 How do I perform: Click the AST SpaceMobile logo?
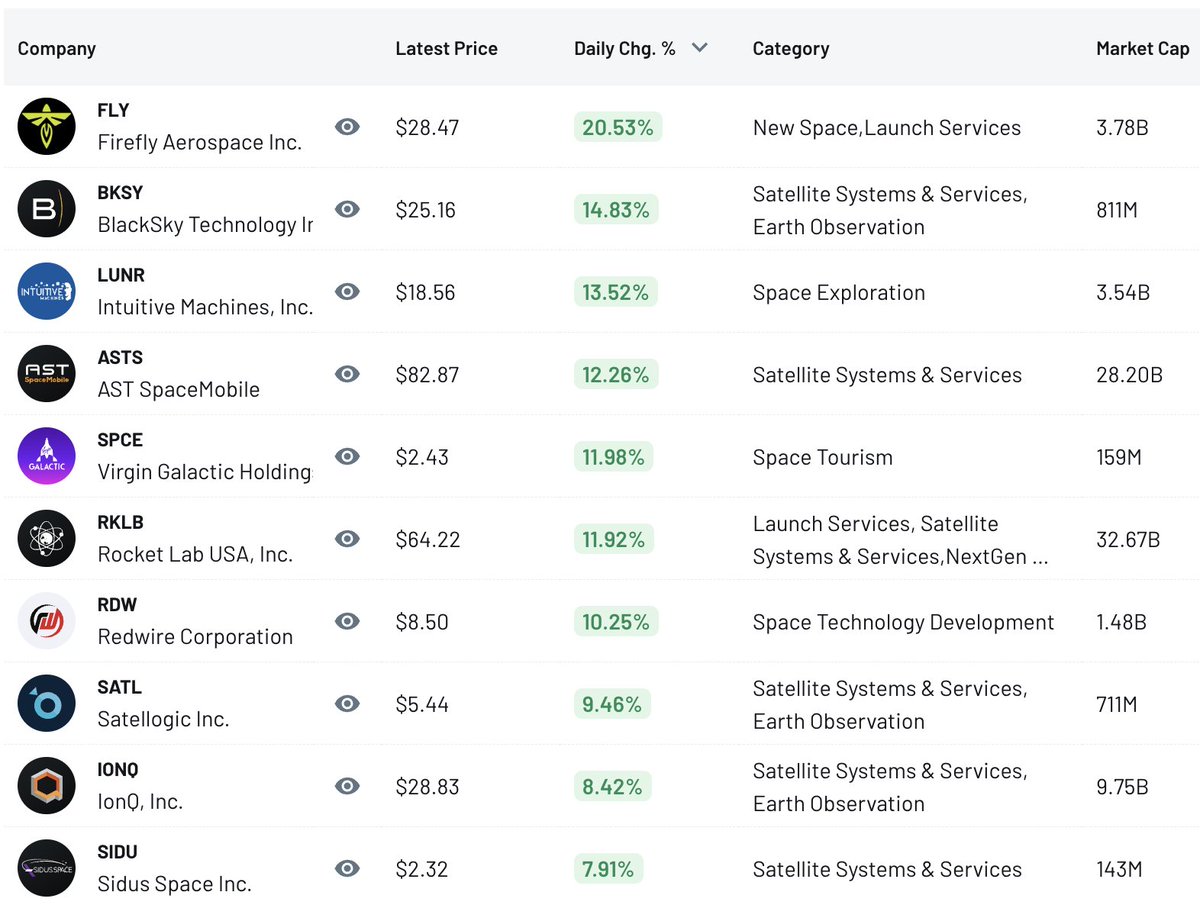tap(46, 374)
